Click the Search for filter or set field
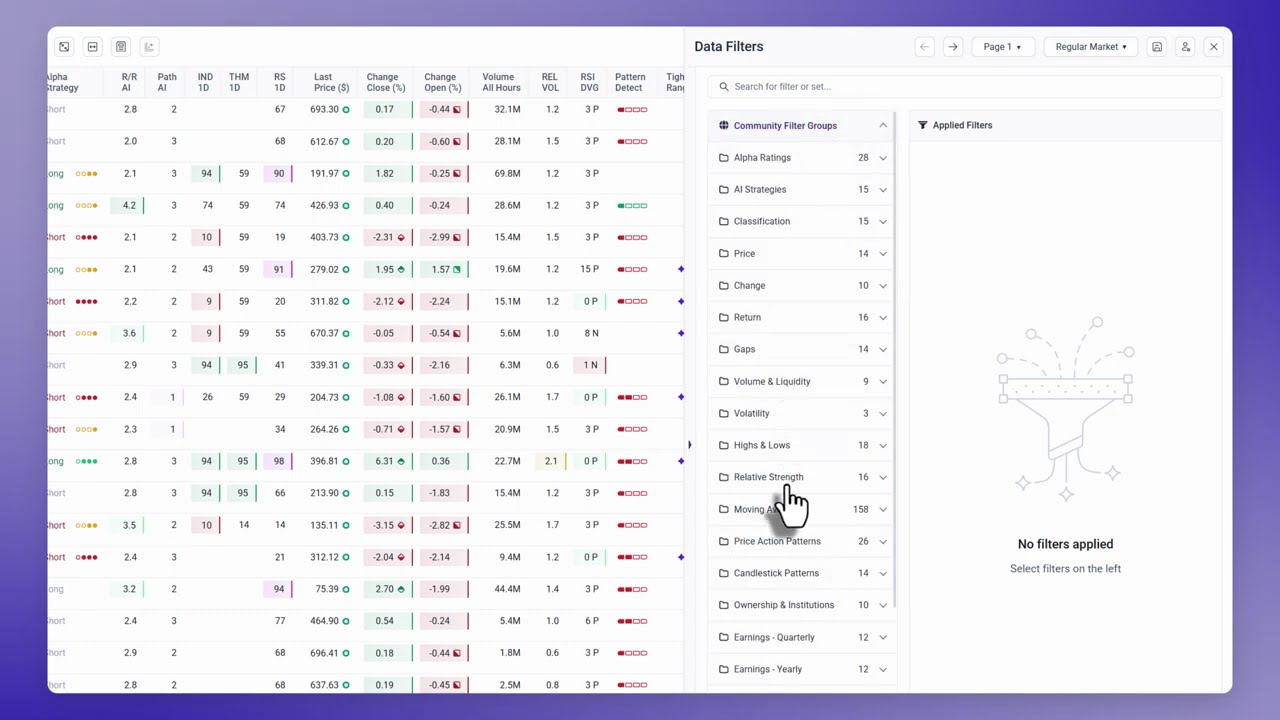Image resolution: width=1280 pixels, height=720 pixels. [x=964, y=86]
